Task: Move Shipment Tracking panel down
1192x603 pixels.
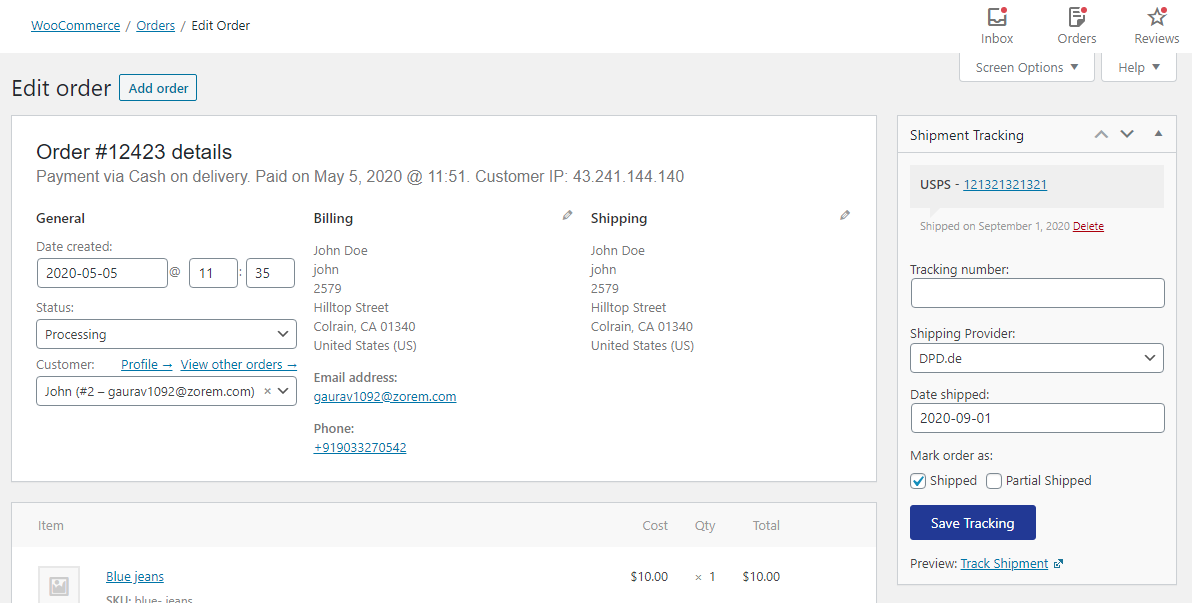Action: 1127,134
